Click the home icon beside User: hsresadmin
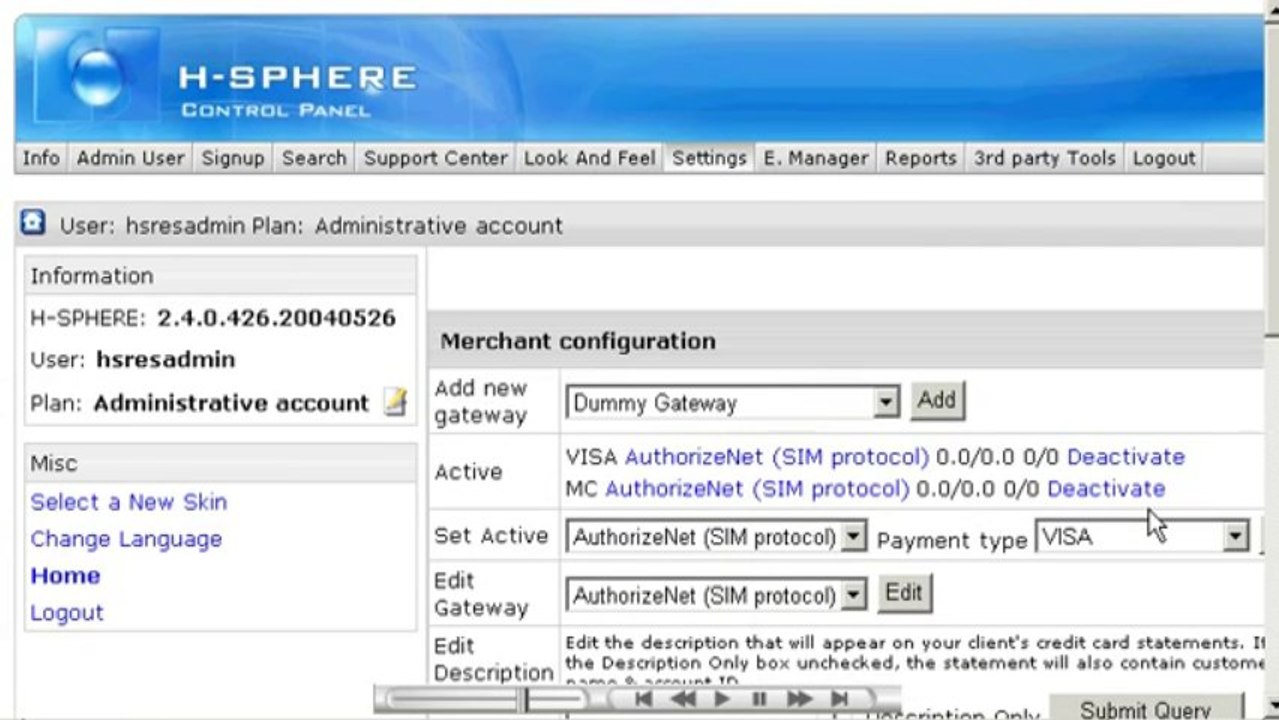1279x720 pixels. (33, 222)
